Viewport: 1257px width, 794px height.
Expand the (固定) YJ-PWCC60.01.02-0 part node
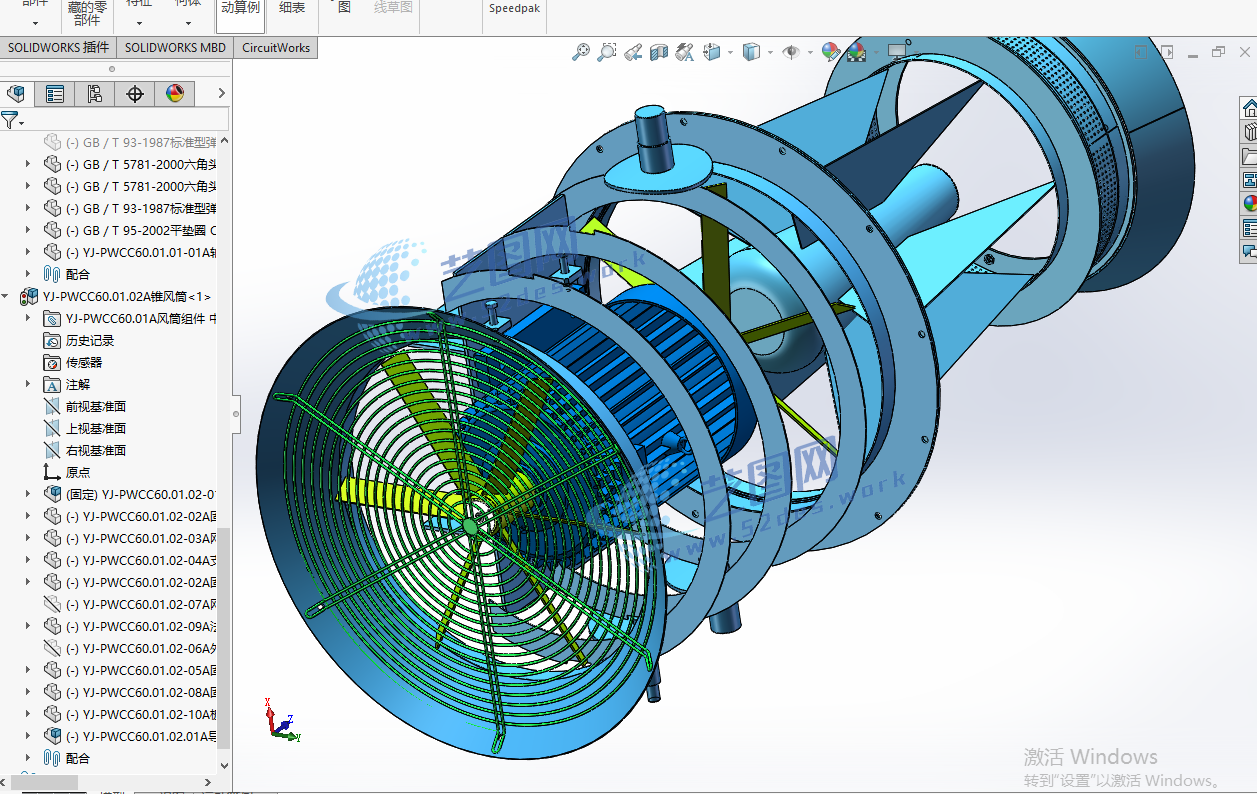tap(29, 494)
